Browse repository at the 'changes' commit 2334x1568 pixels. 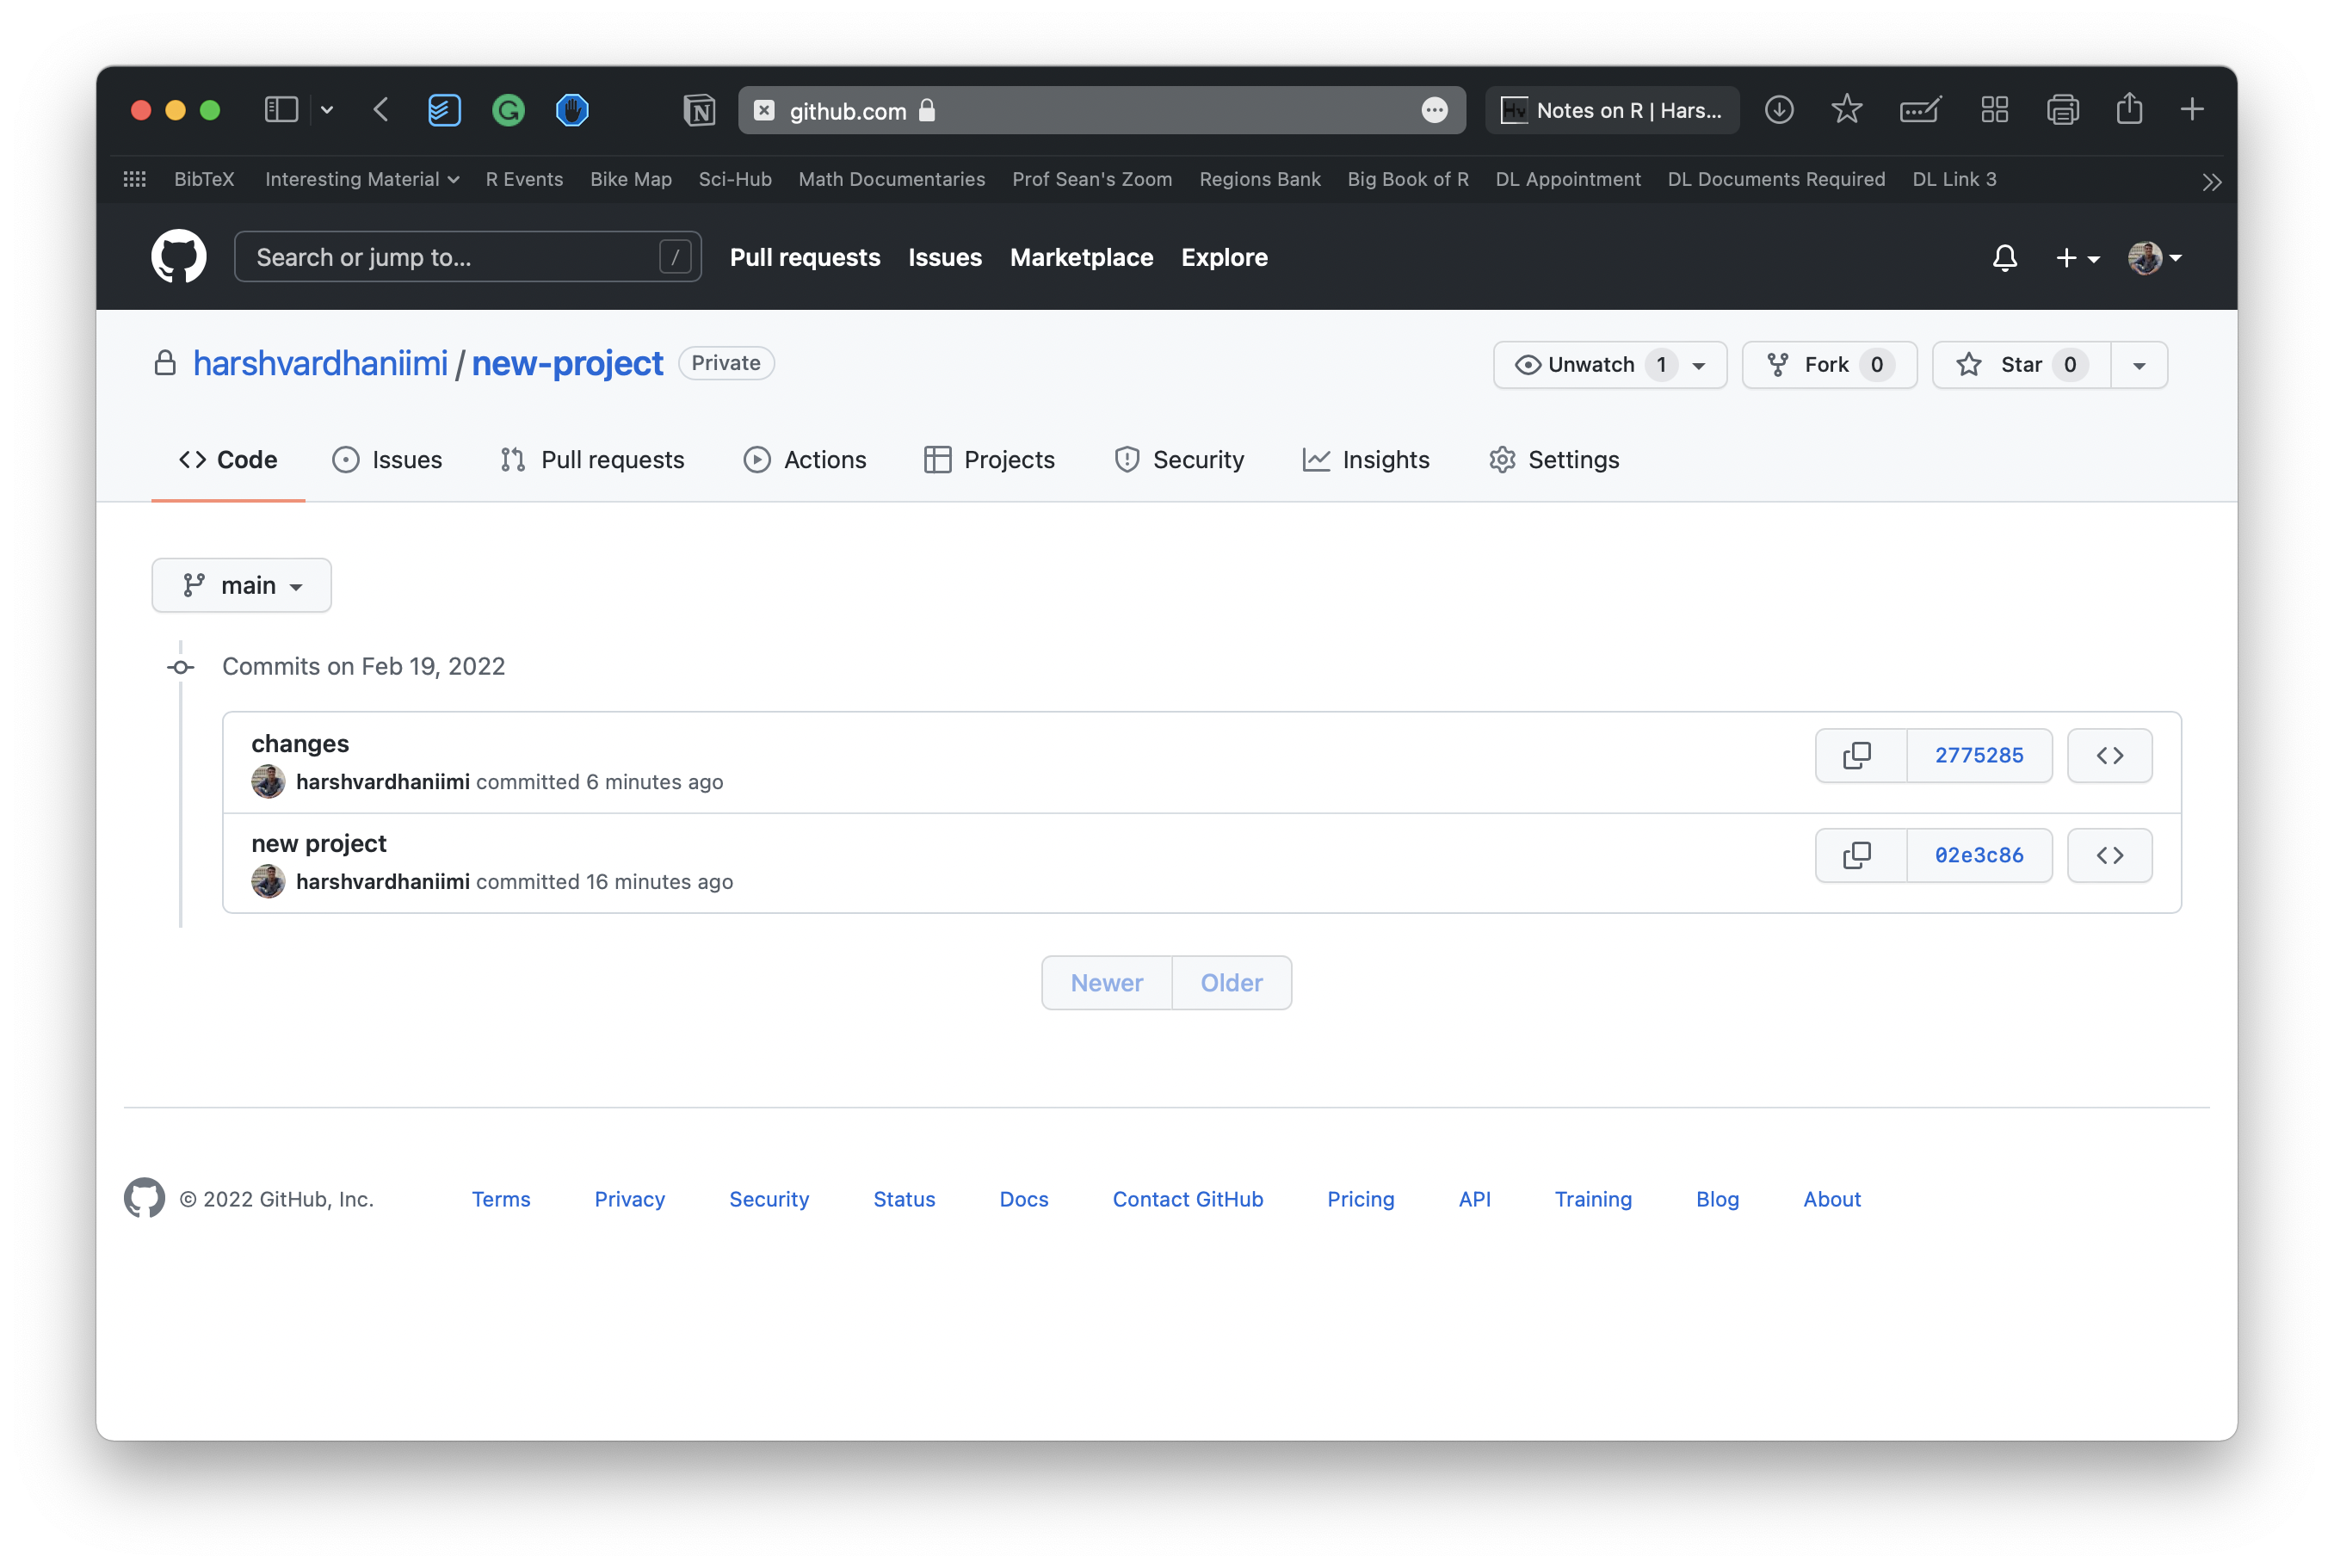pyautogui.click(x=2109, y=756)
